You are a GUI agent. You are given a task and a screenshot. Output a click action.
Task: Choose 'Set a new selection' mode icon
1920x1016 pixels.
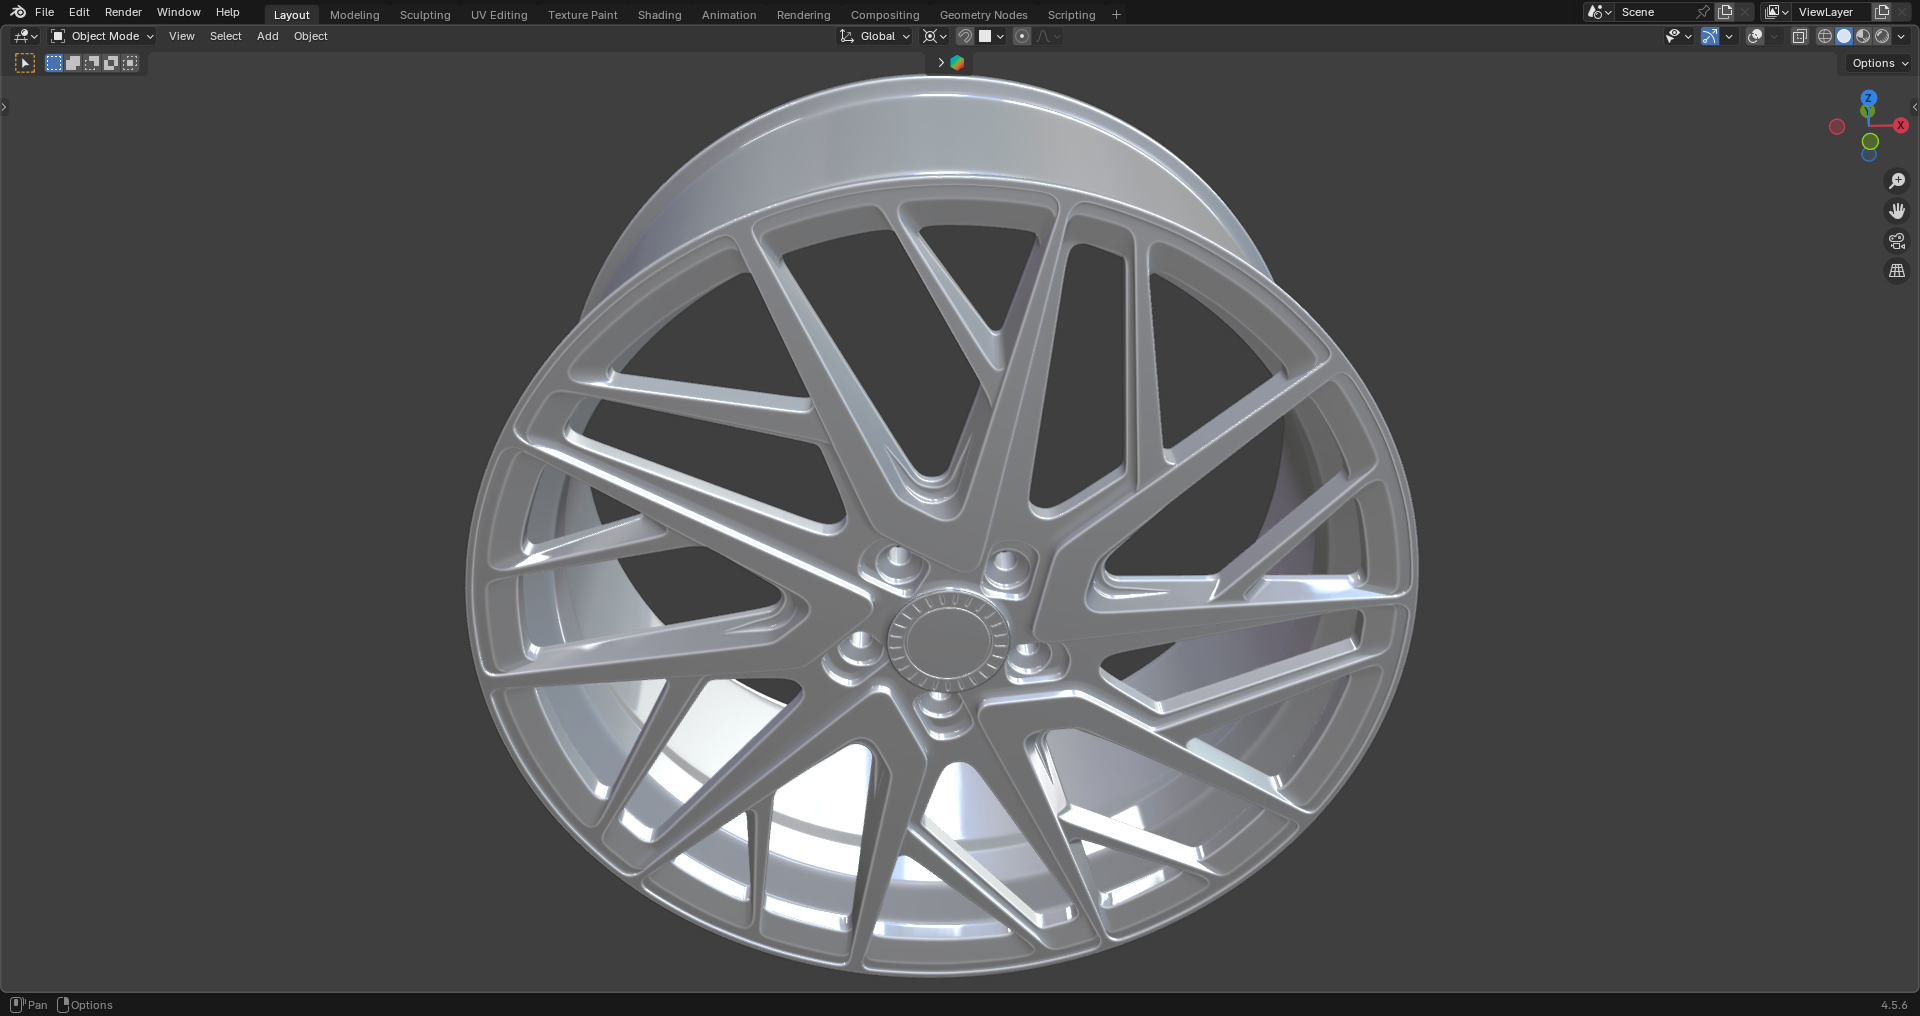[54, 63]
